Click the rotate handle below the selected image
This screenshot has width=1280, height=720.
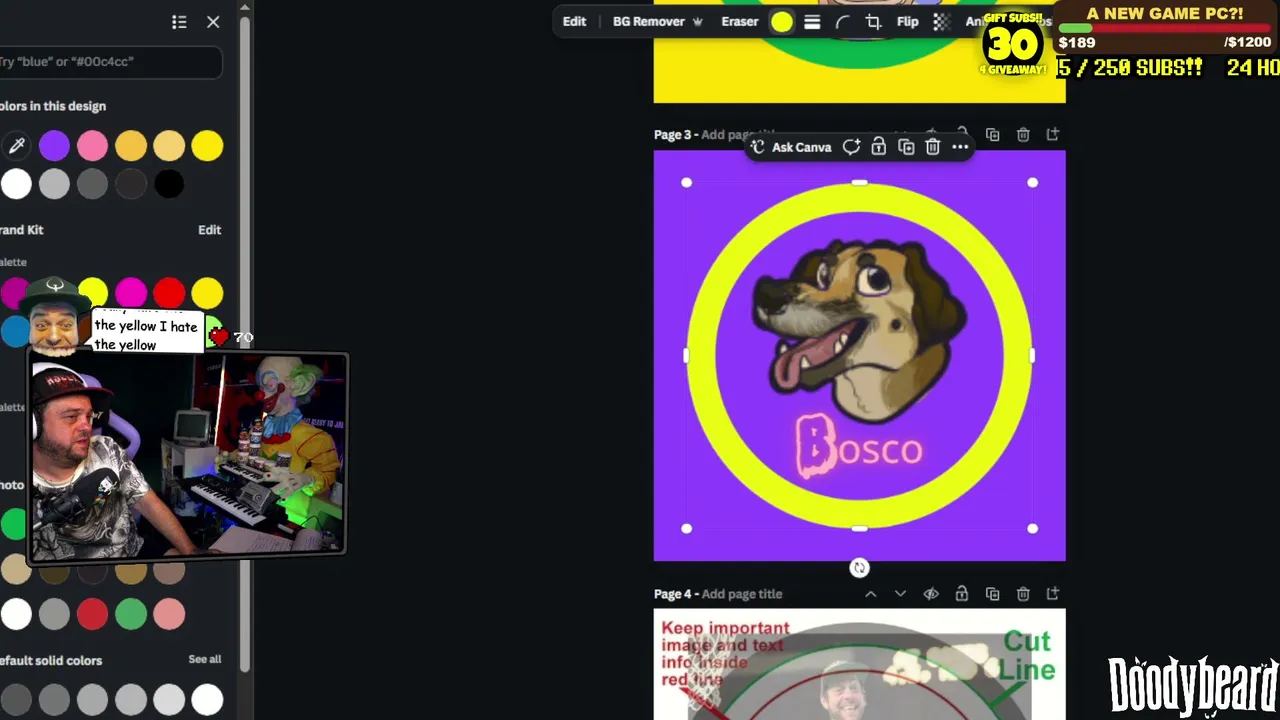click(x=859, y=568)
